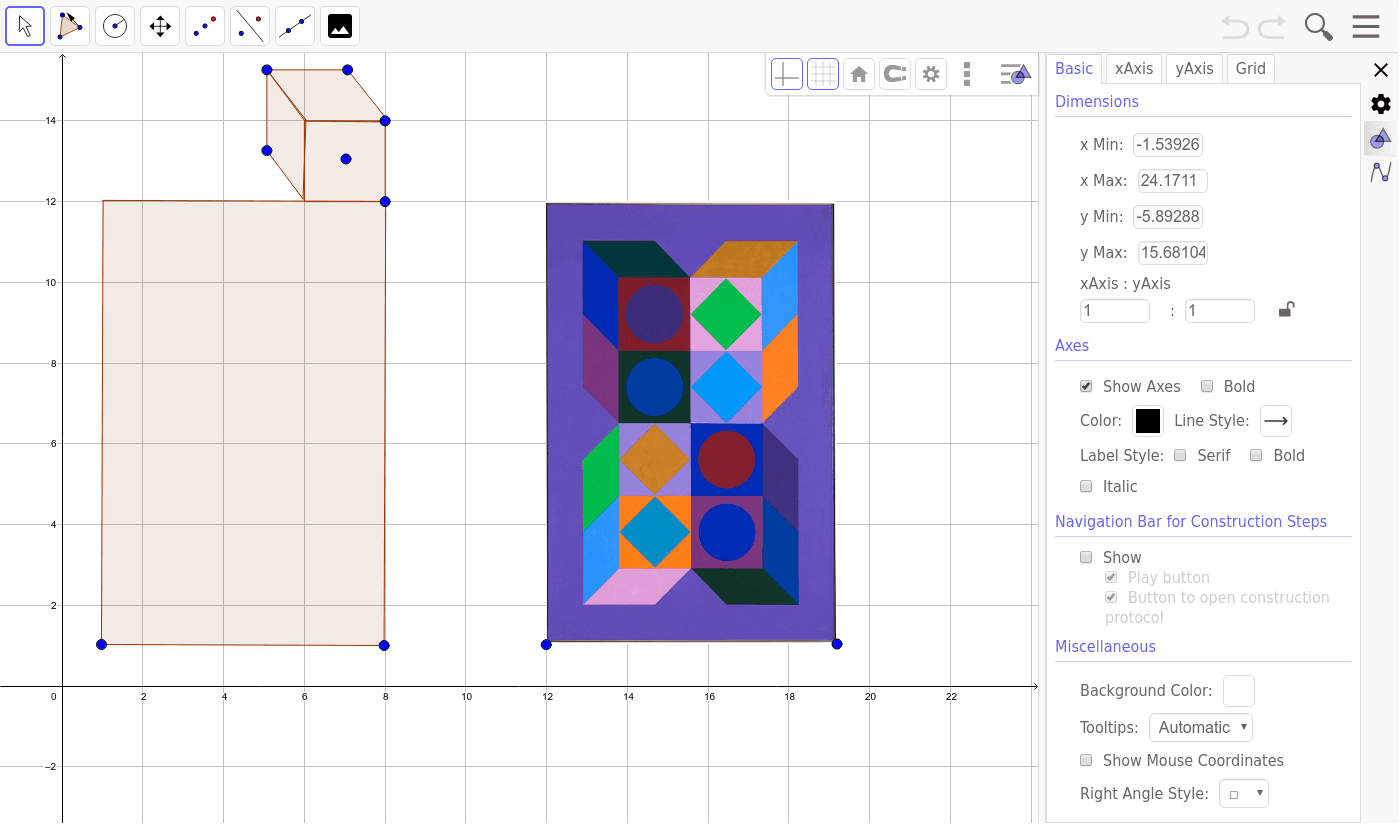Select the Line through two points tool
The image size is (1400, 825).
[295, 26]
